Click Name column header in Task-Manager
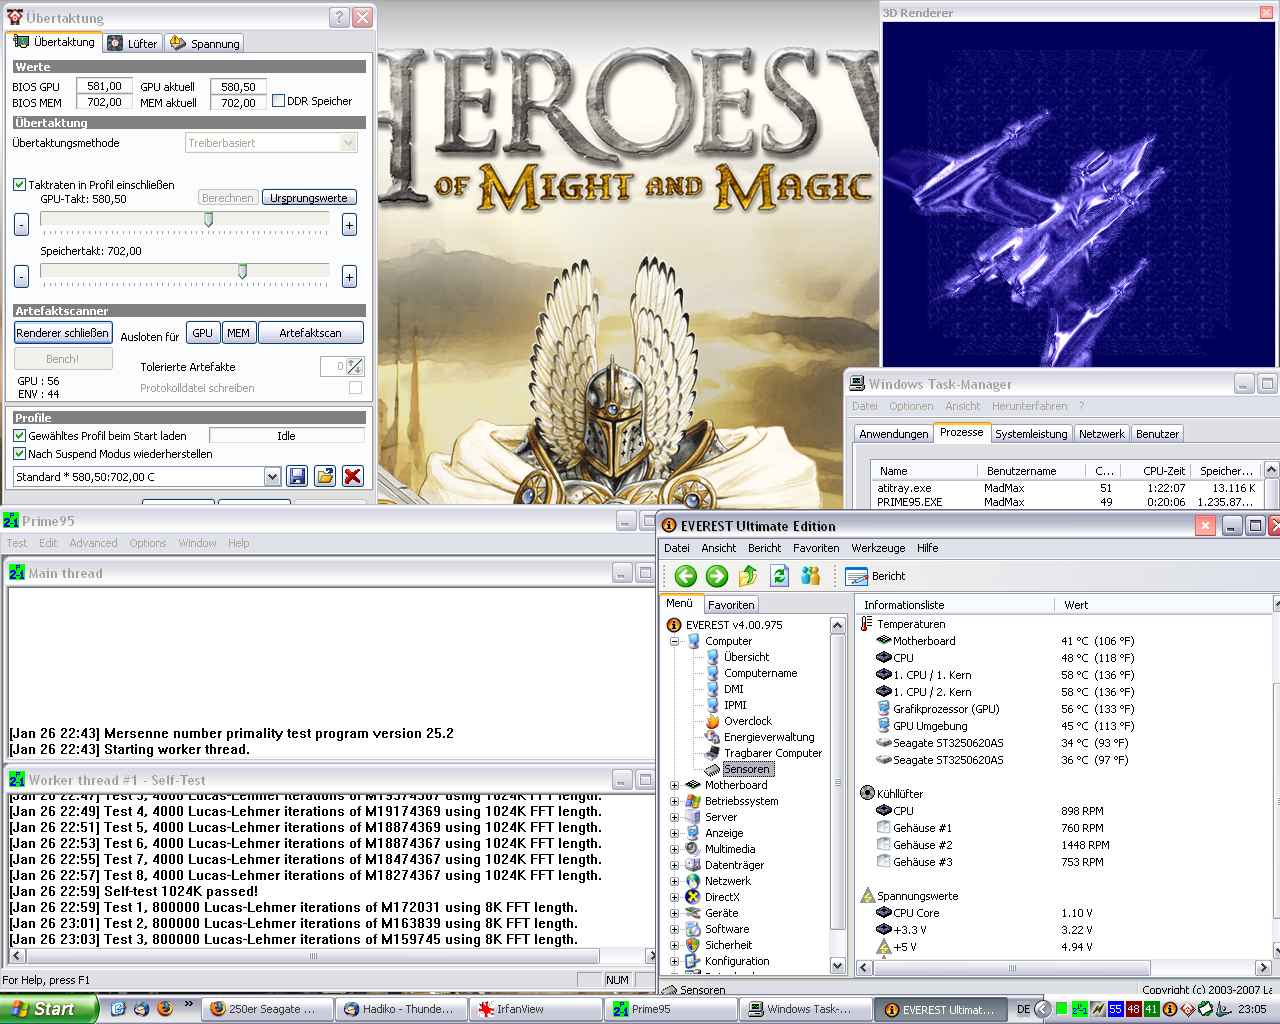 point(923,470)
